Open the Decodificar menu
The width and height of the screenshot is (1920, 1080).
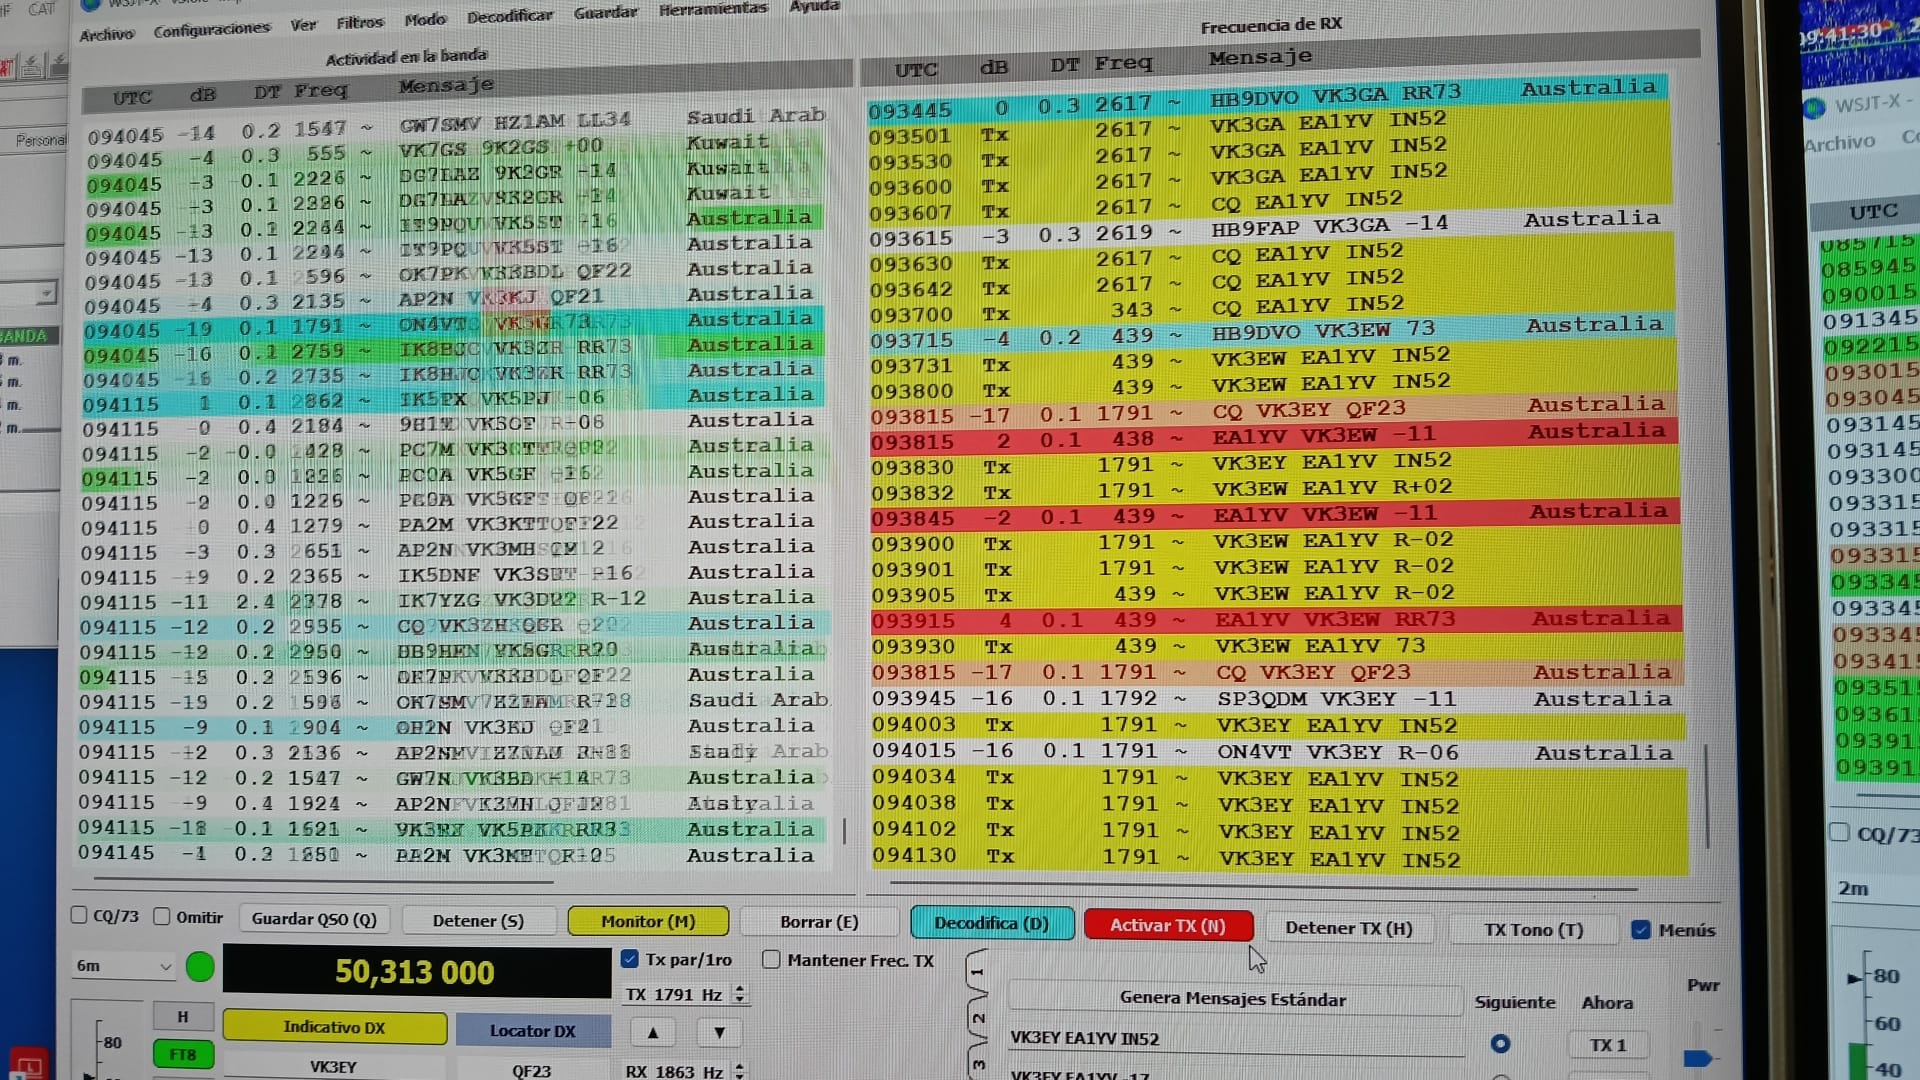click(x=509, y=16)
